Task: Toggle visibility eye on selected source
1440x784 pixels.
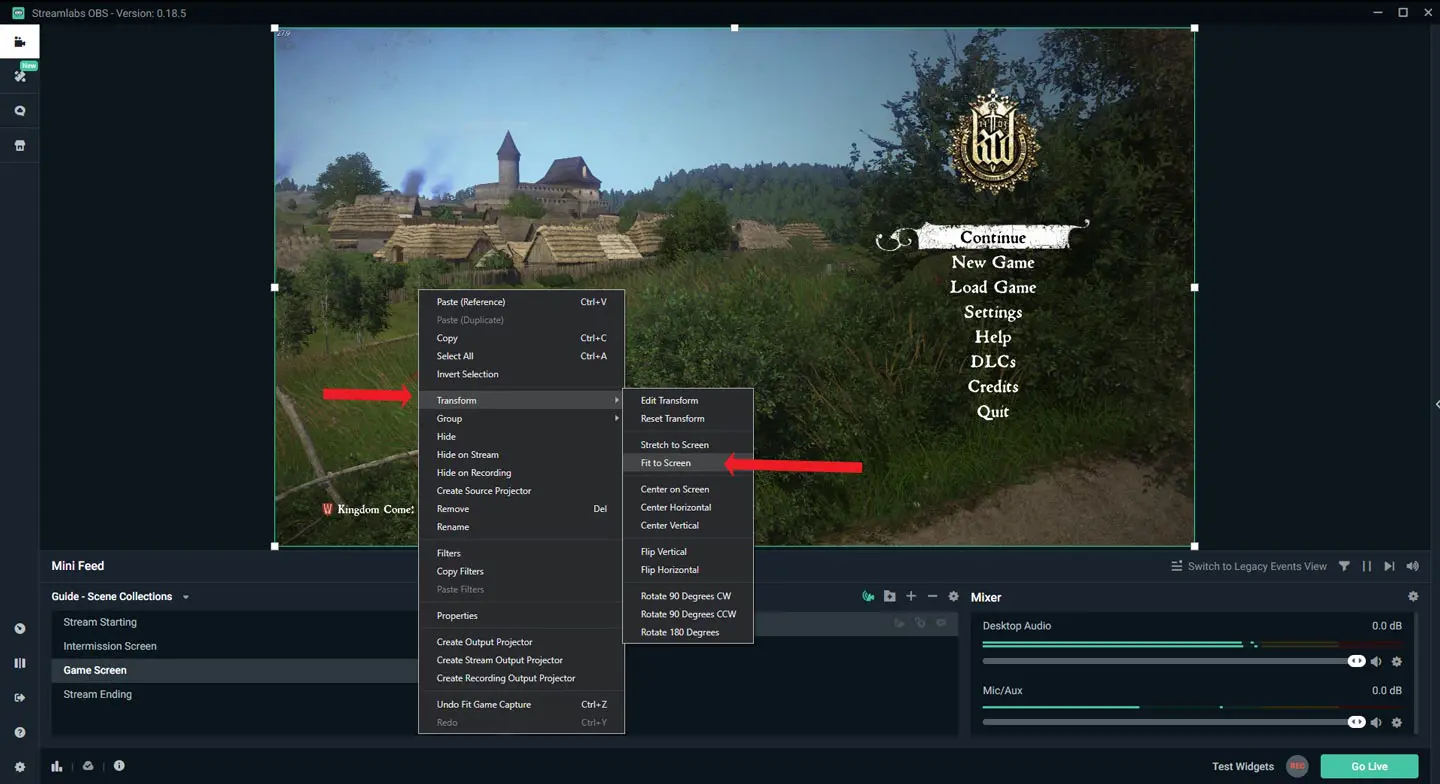Action: pyautogui.click(x=941, y=623)
